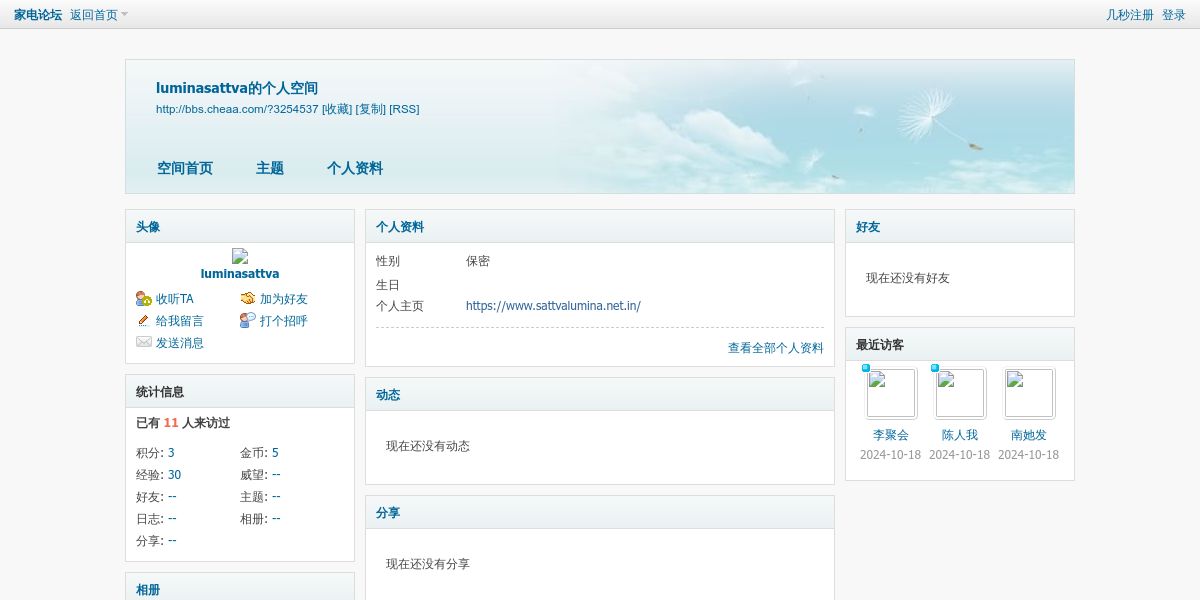The height and width of the screenshot is (600, 1200).
Task: Click the 发送消息 envelope icon
Action: pyautogui.click(x=144, y=343)
